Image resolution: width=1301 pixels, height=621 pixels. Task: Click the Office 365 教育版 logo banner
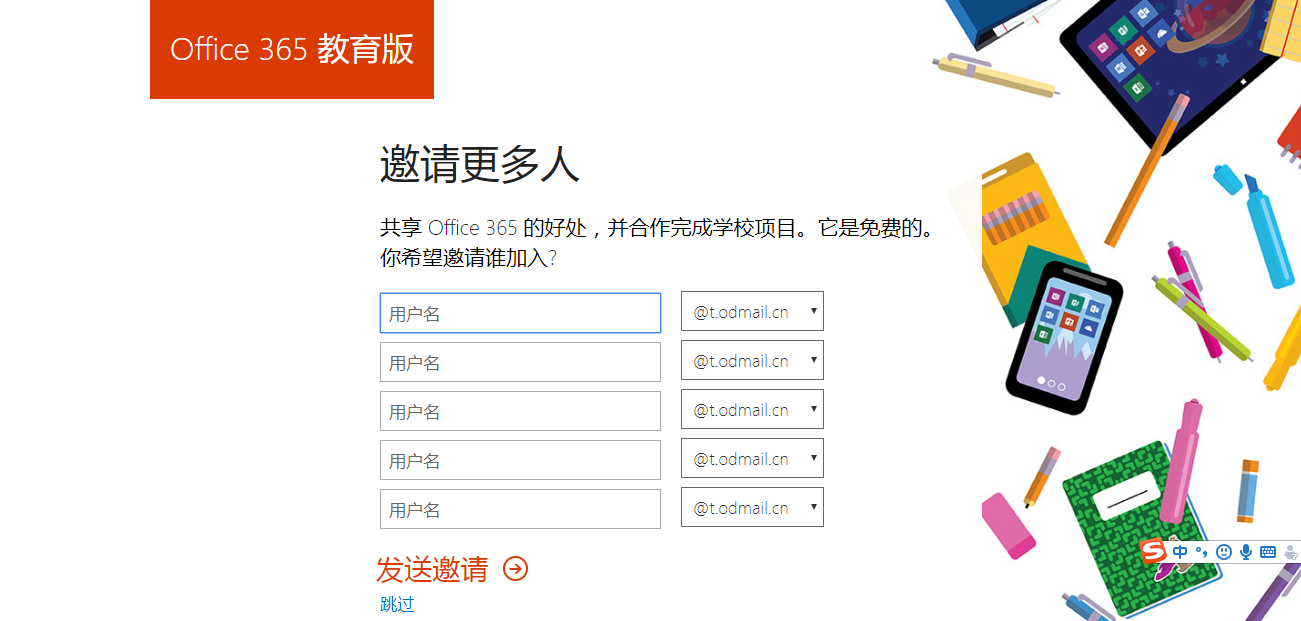point(291,49)
